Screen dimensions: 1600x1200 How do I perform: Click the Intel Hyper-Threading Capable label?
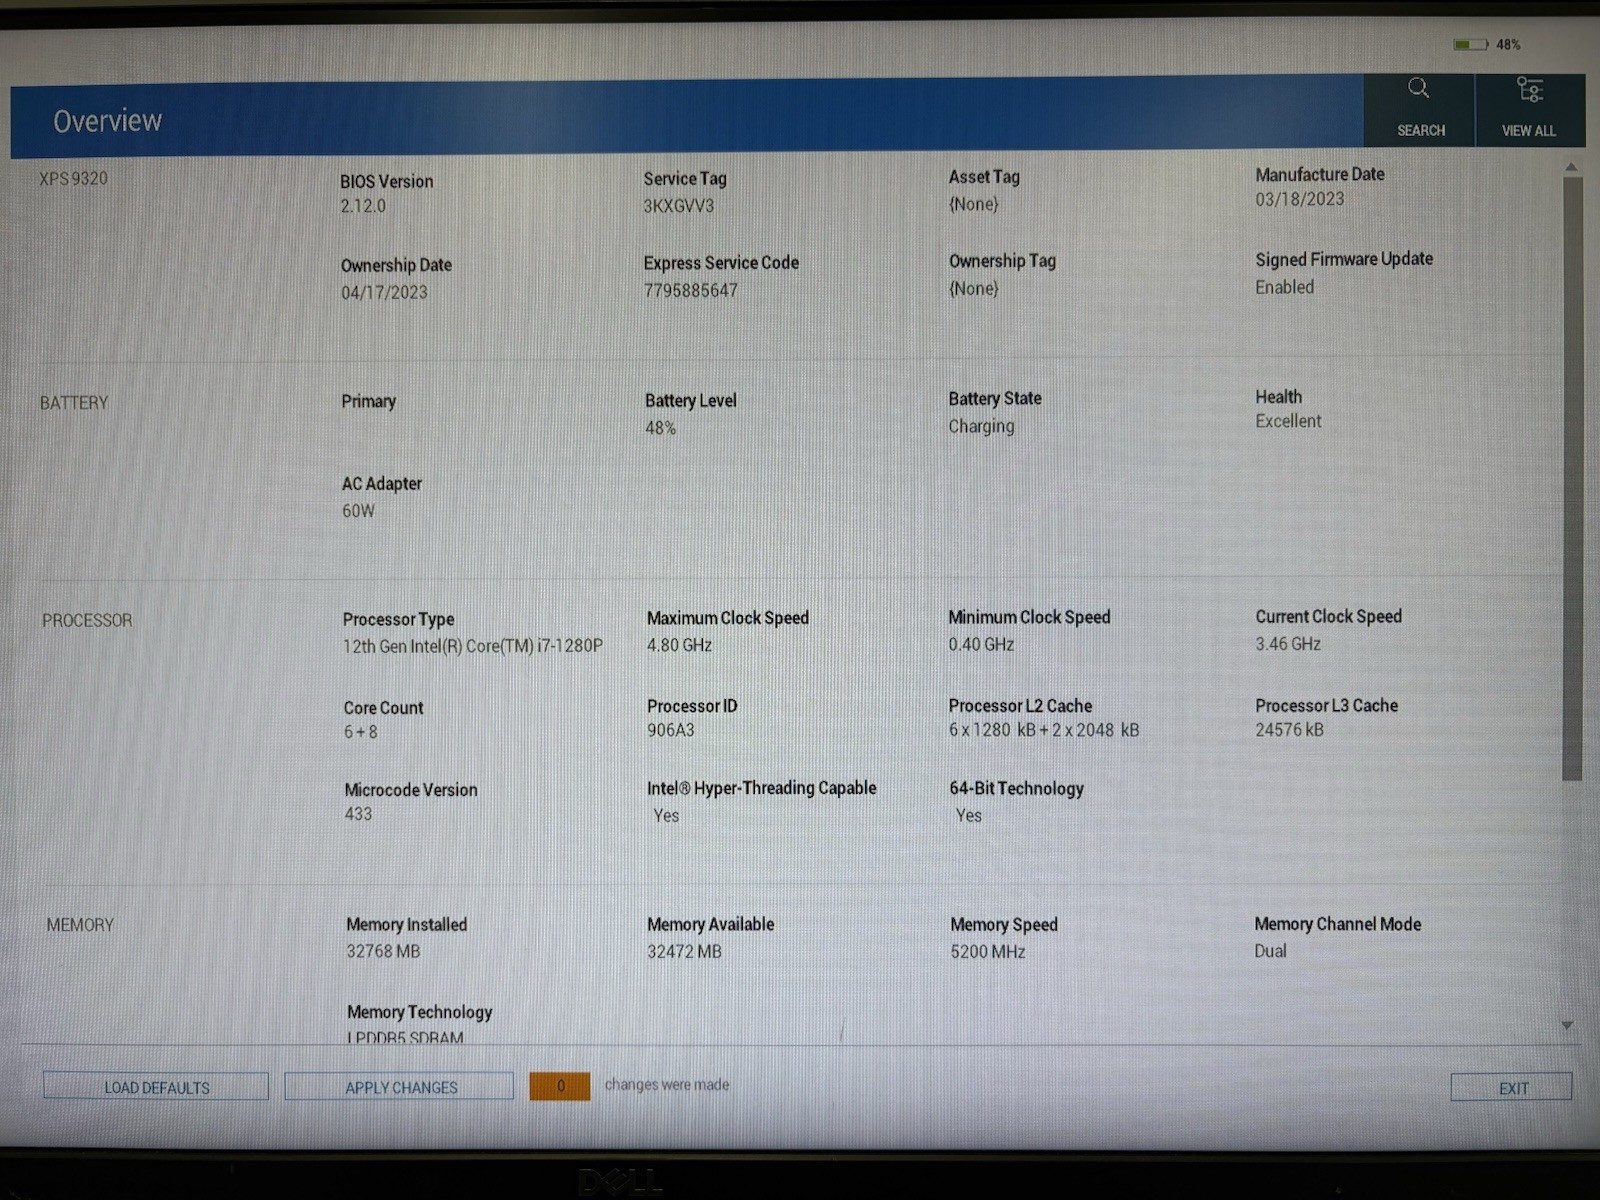761,789
